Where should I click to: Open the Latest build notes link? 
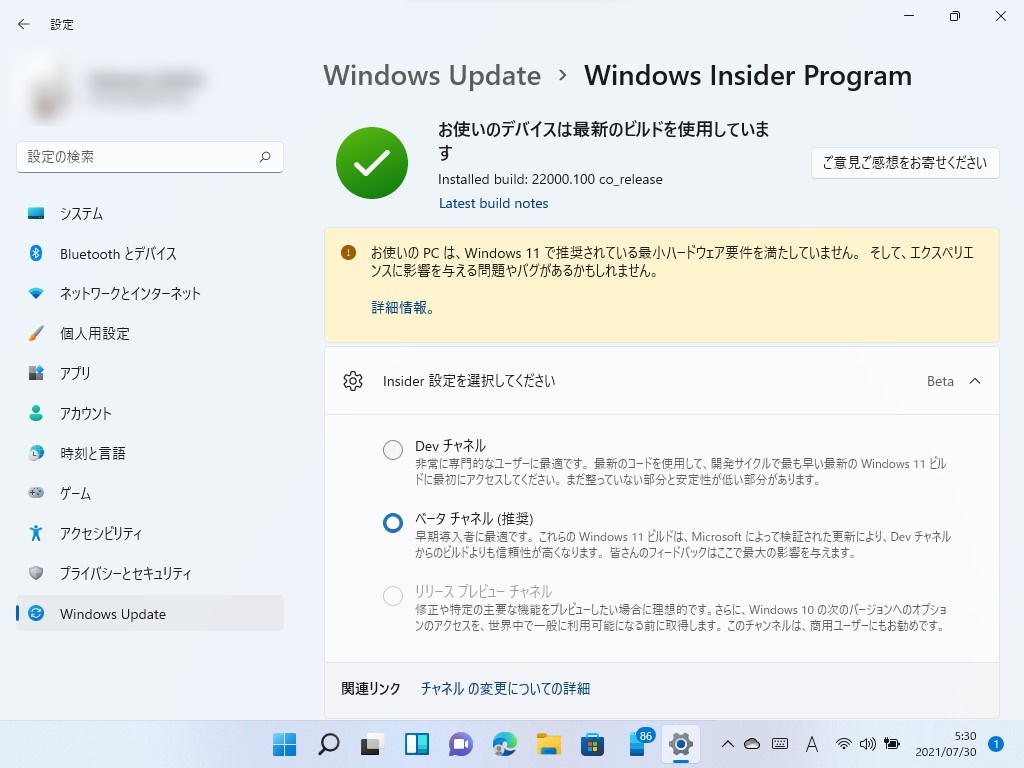tap(494, 203)
